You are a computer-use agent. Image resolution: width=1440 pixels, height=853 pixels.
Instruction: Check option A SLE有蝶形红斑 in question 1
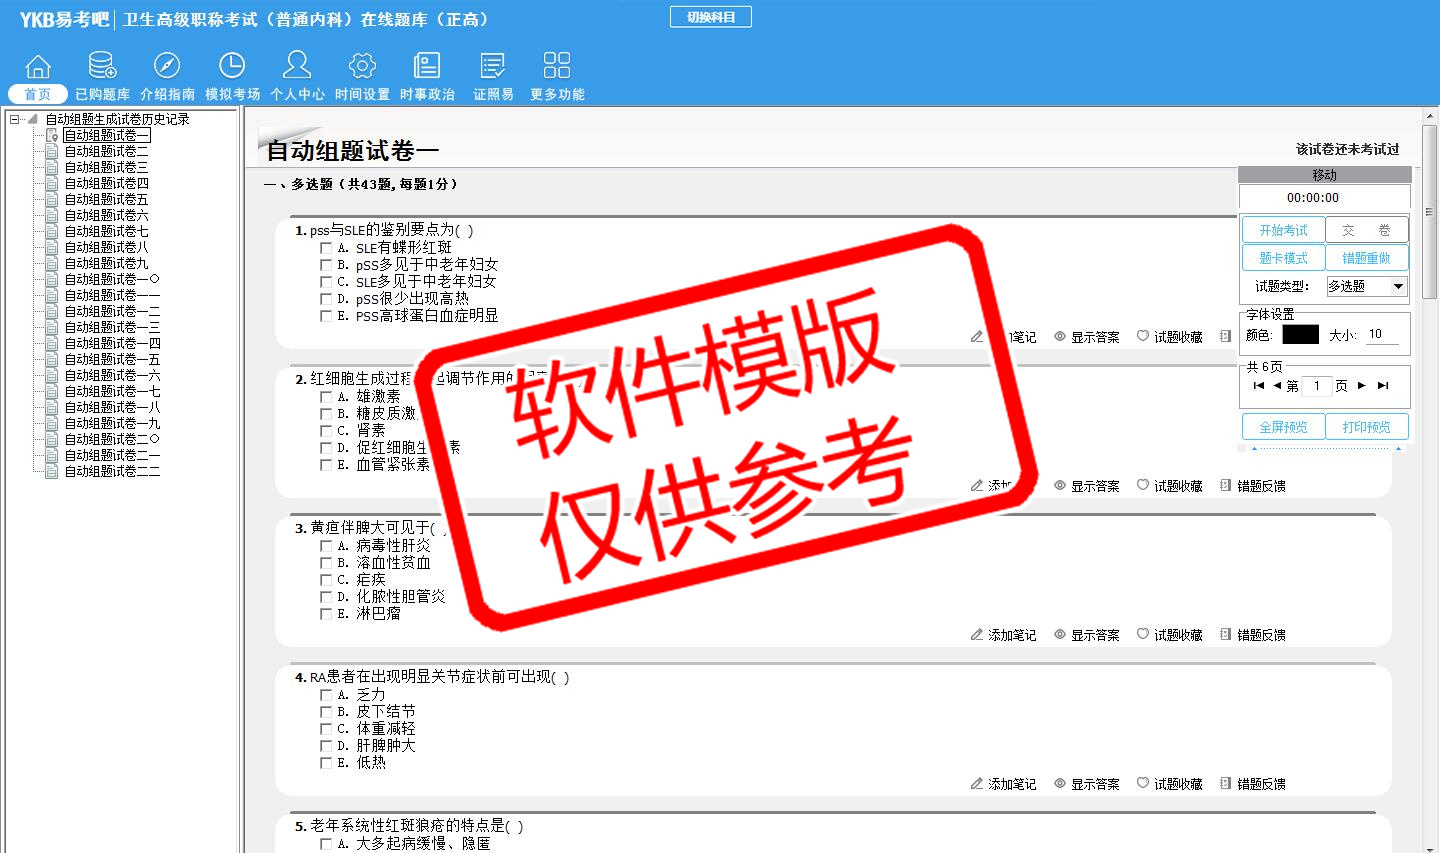click(x=326, y=248)
